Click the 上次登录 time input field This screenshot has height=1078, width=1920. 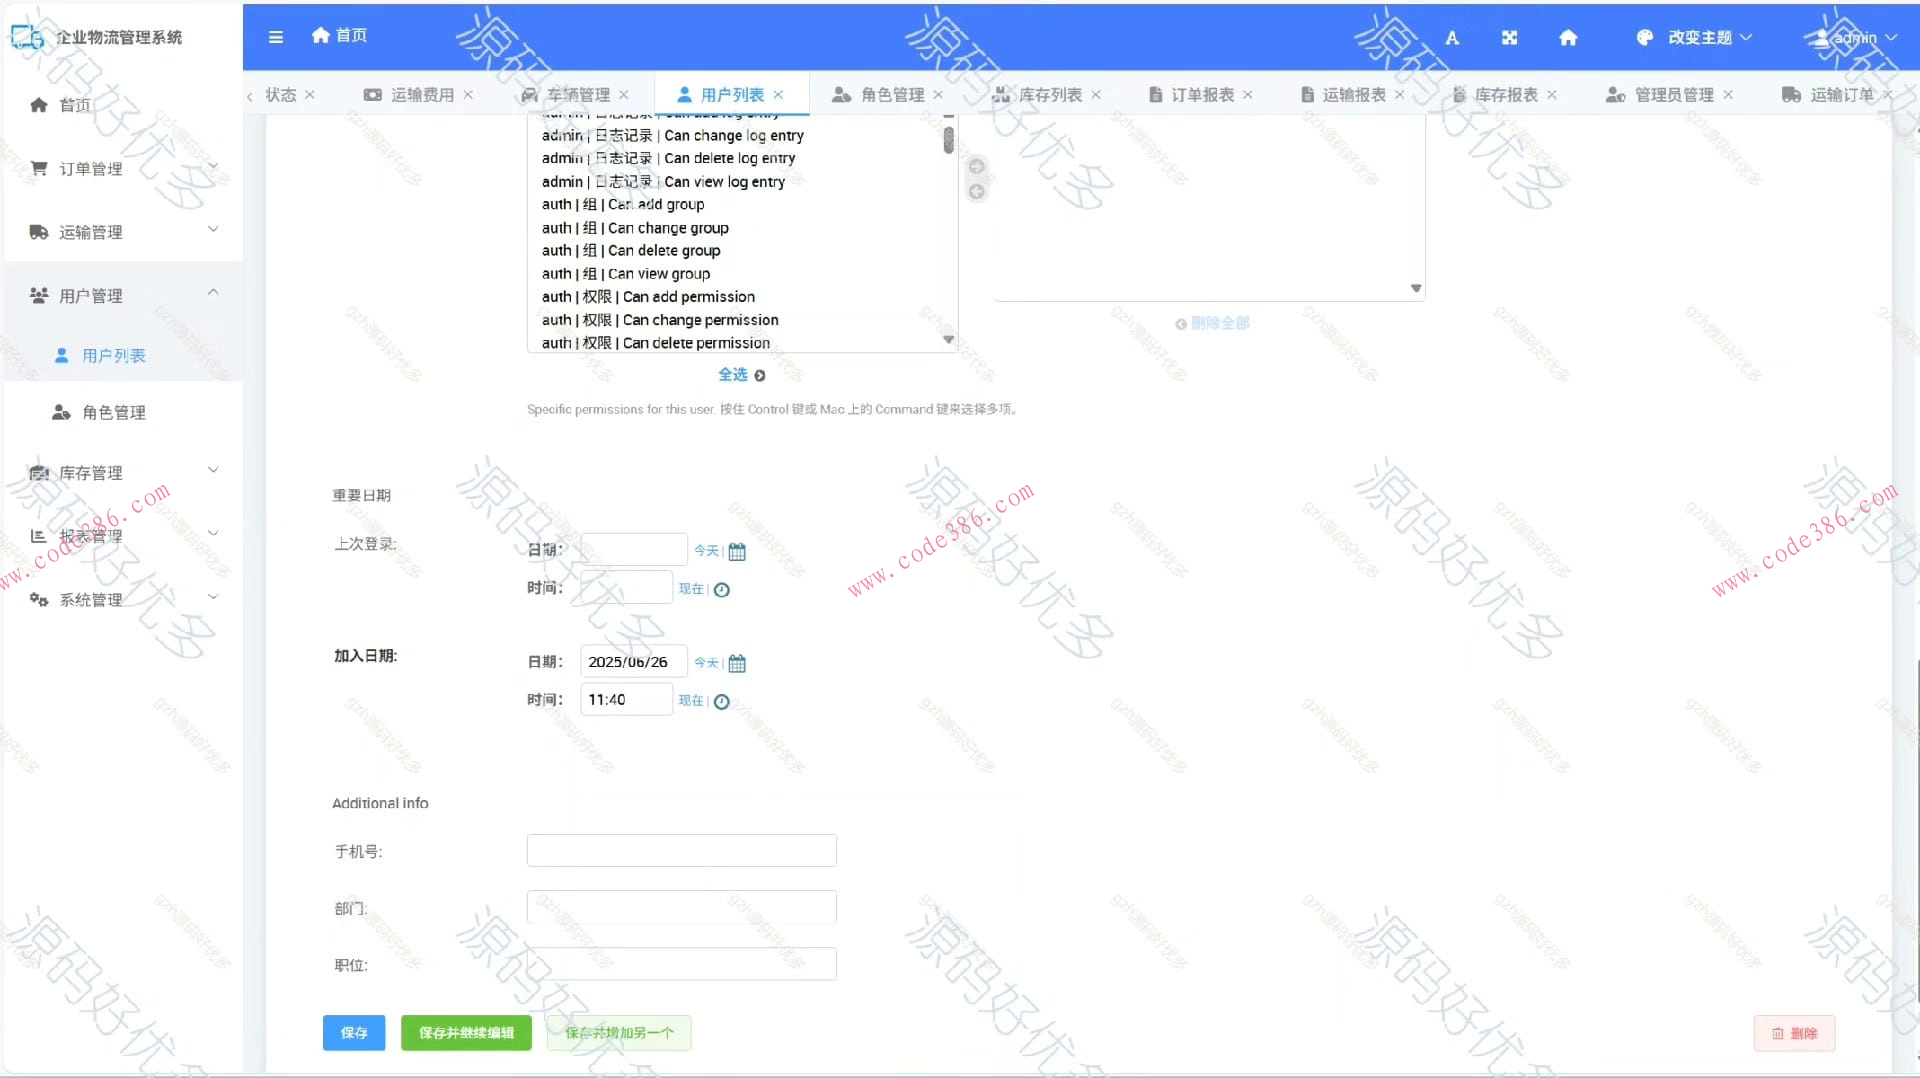pos(626,587)
